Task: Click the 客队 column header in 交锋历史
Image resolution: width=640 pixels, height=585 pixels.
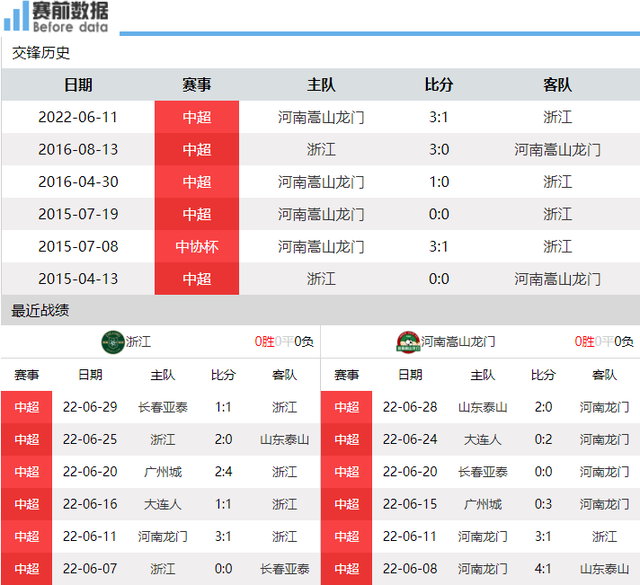Action: pyautogui.click(x=557, y=85)
